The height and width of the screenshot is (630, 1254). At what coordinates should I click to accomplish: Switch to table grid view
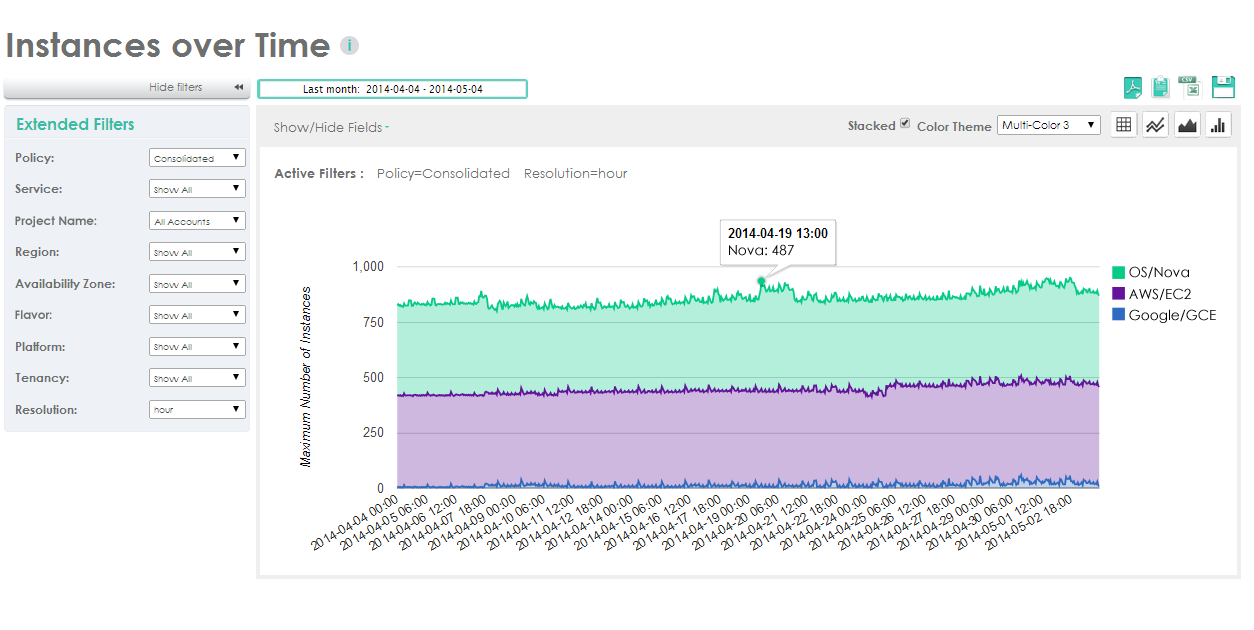coord(1124,125)
